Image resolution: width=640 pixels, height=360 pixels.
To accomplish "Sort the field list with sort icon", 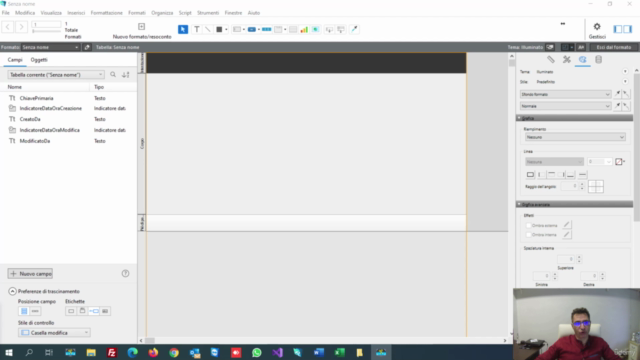I will pos(126,75).
